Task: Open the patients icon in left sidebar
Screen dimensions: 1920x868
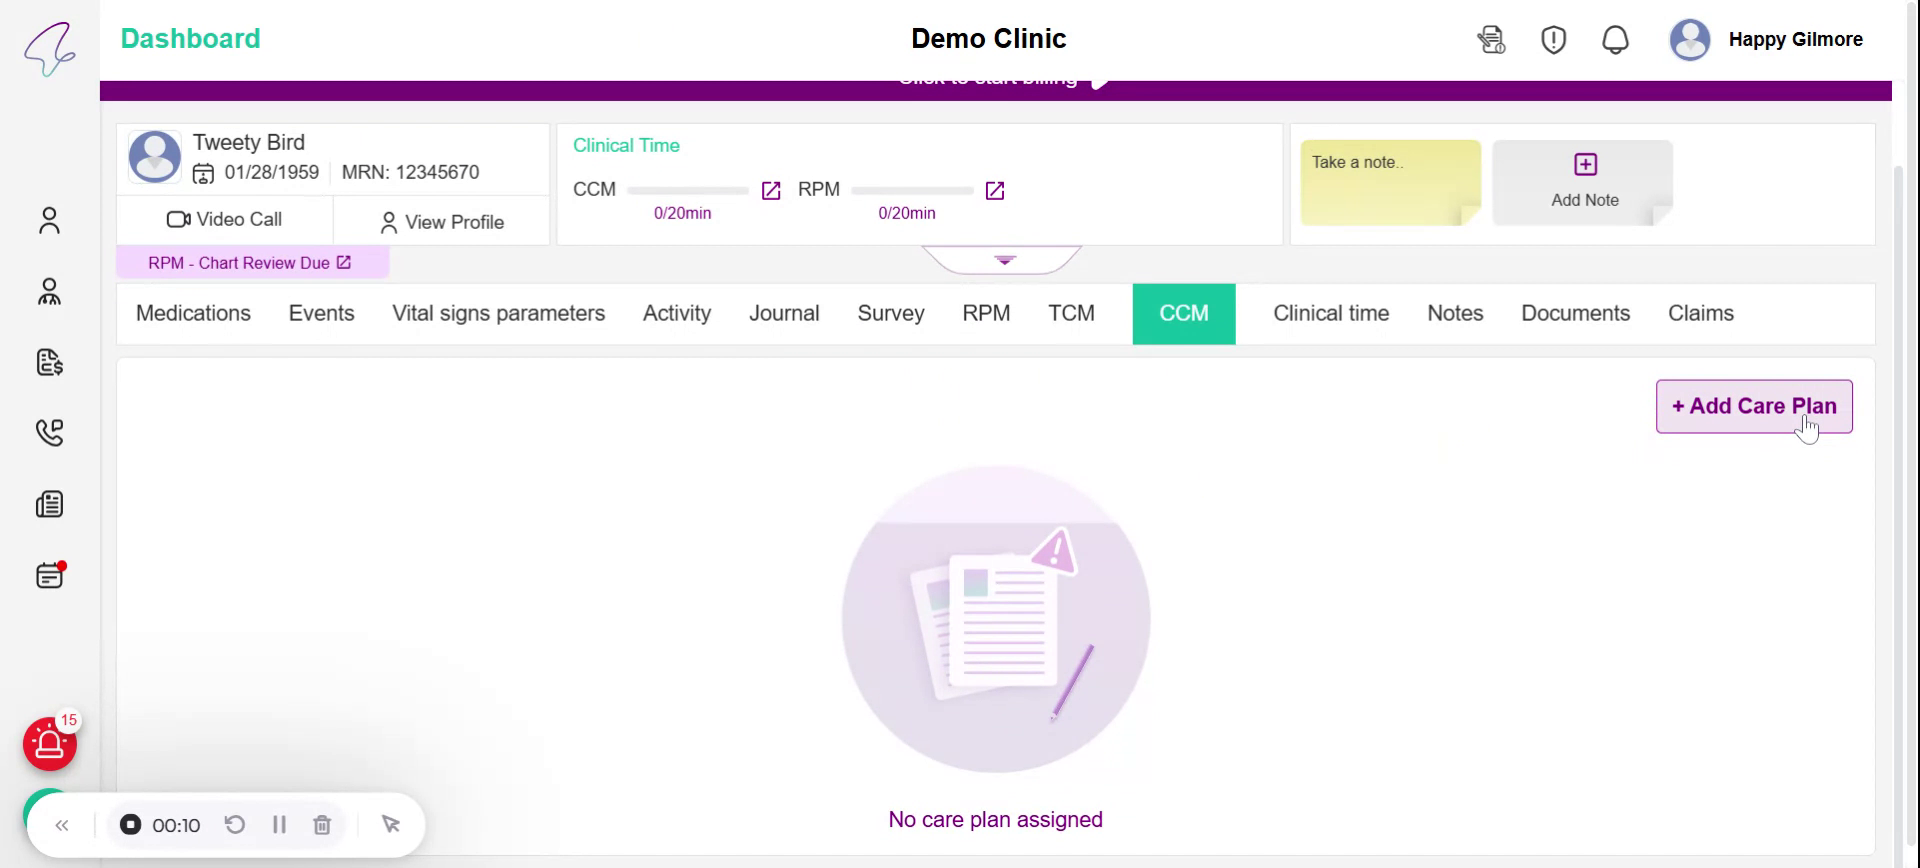Action: point(49,220)
